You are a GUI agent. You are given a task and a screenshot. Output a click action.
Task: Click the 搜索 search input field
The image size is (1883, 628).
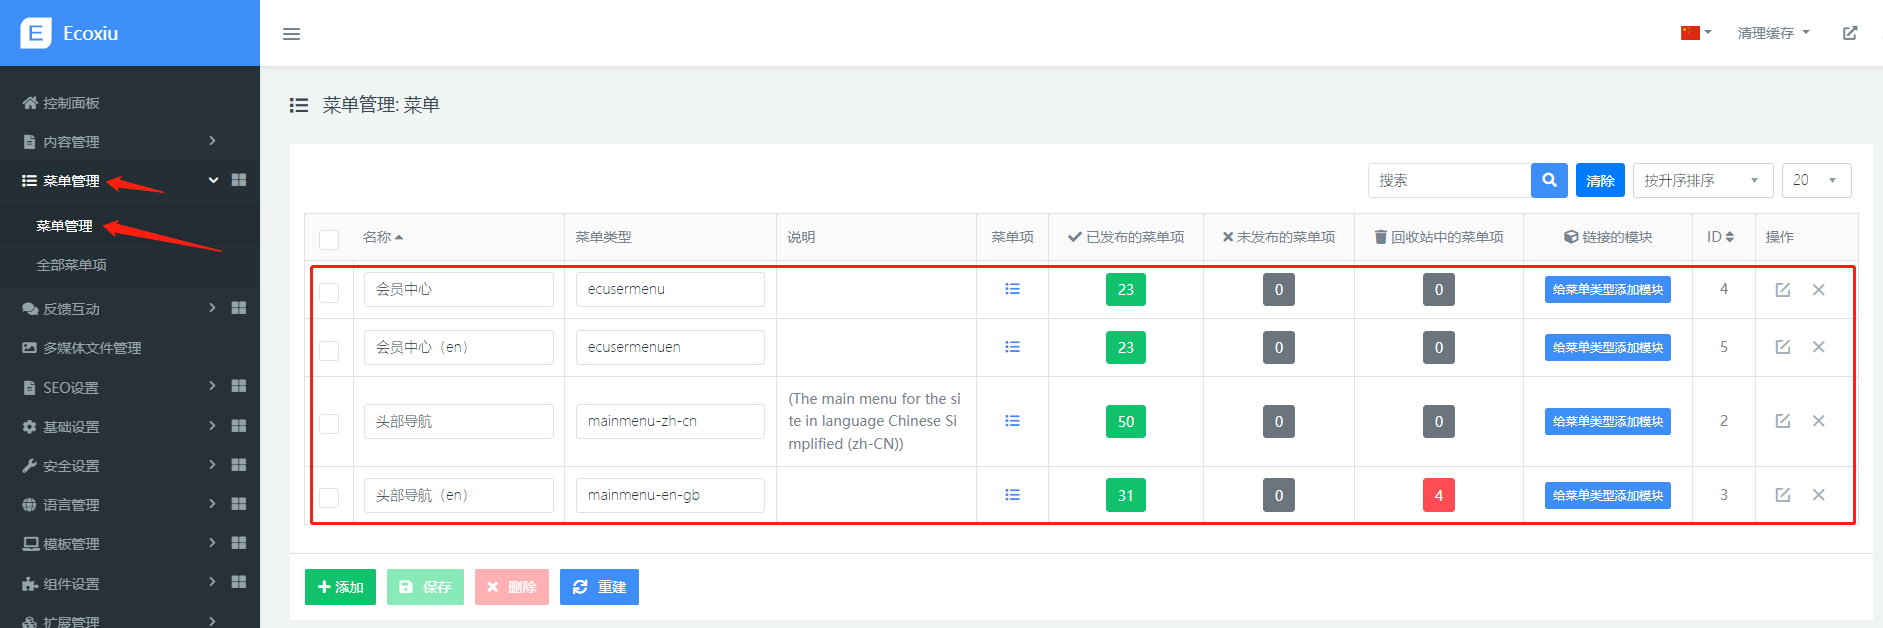[x=1448, y=181]
